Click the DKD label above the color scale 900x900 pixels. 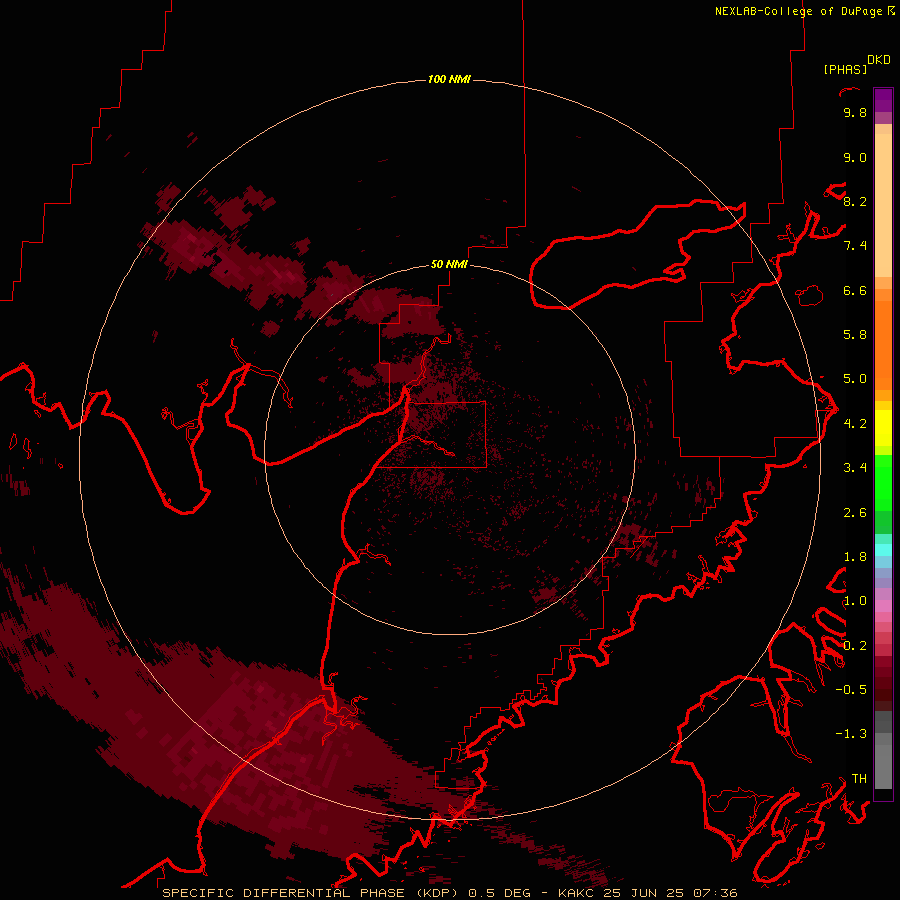point(879,60)
